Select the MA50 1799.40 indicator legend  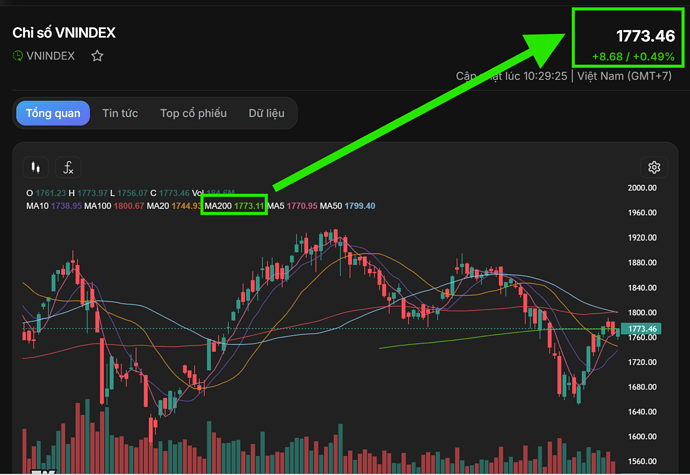pos(347,206)
